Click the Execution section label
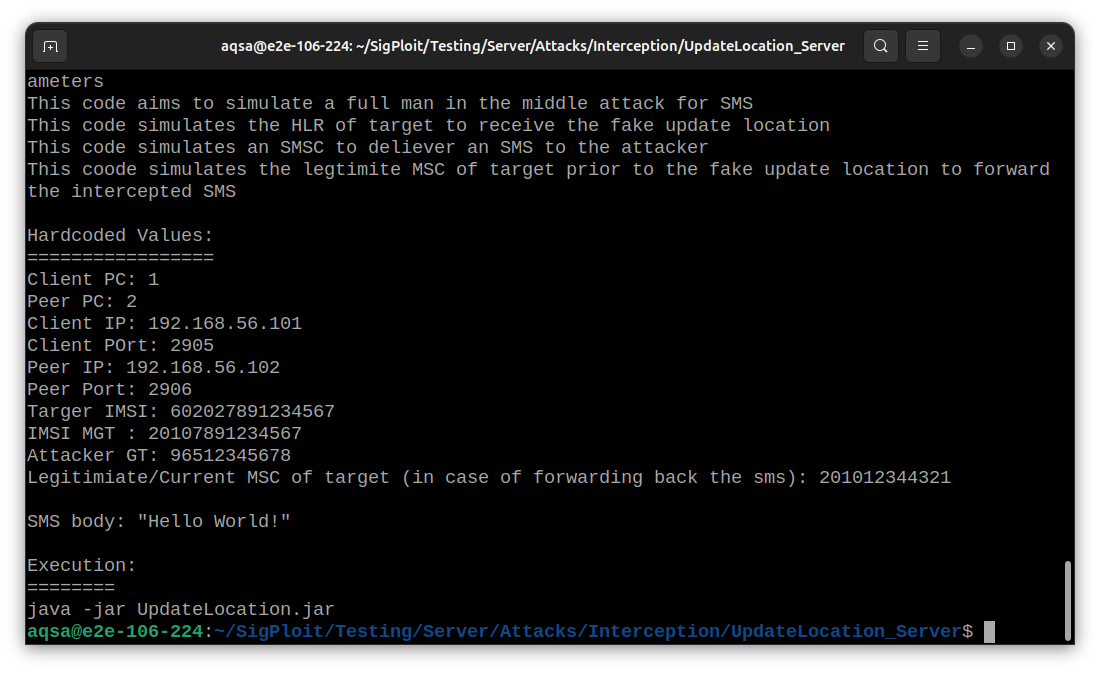Image resolution: width=1100 pixels, height=673 pixels. [x=81, y=565]
